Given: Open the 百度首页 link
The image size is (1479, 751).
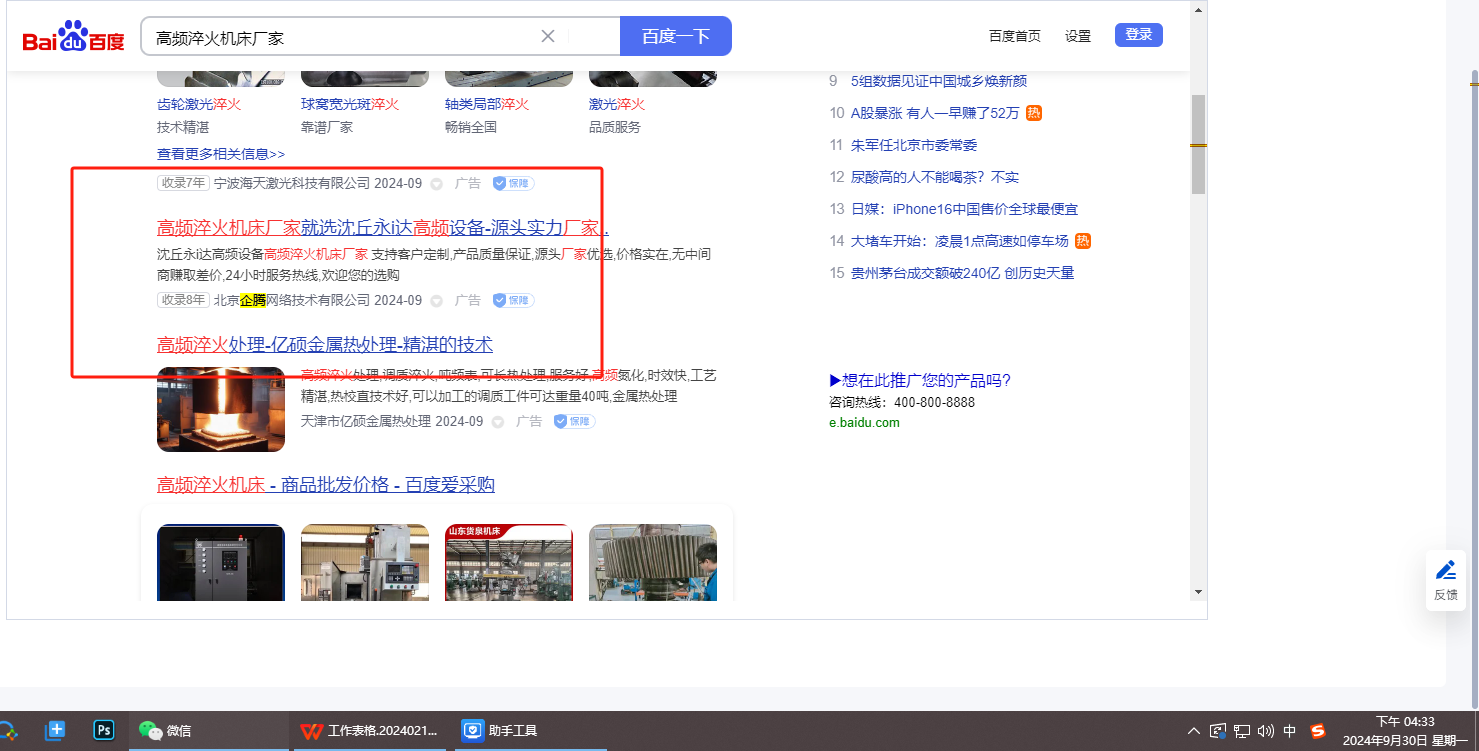Looking at the screenshot, I should click(1015, 36).
